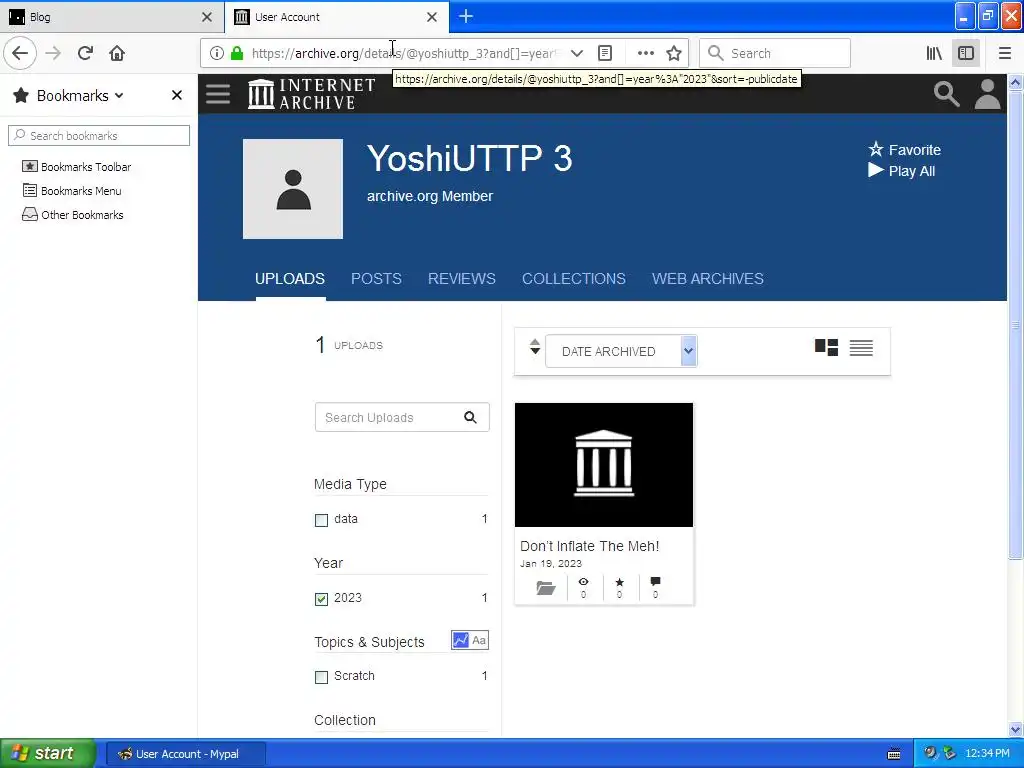Click the Windows start button

coord(48,754)
